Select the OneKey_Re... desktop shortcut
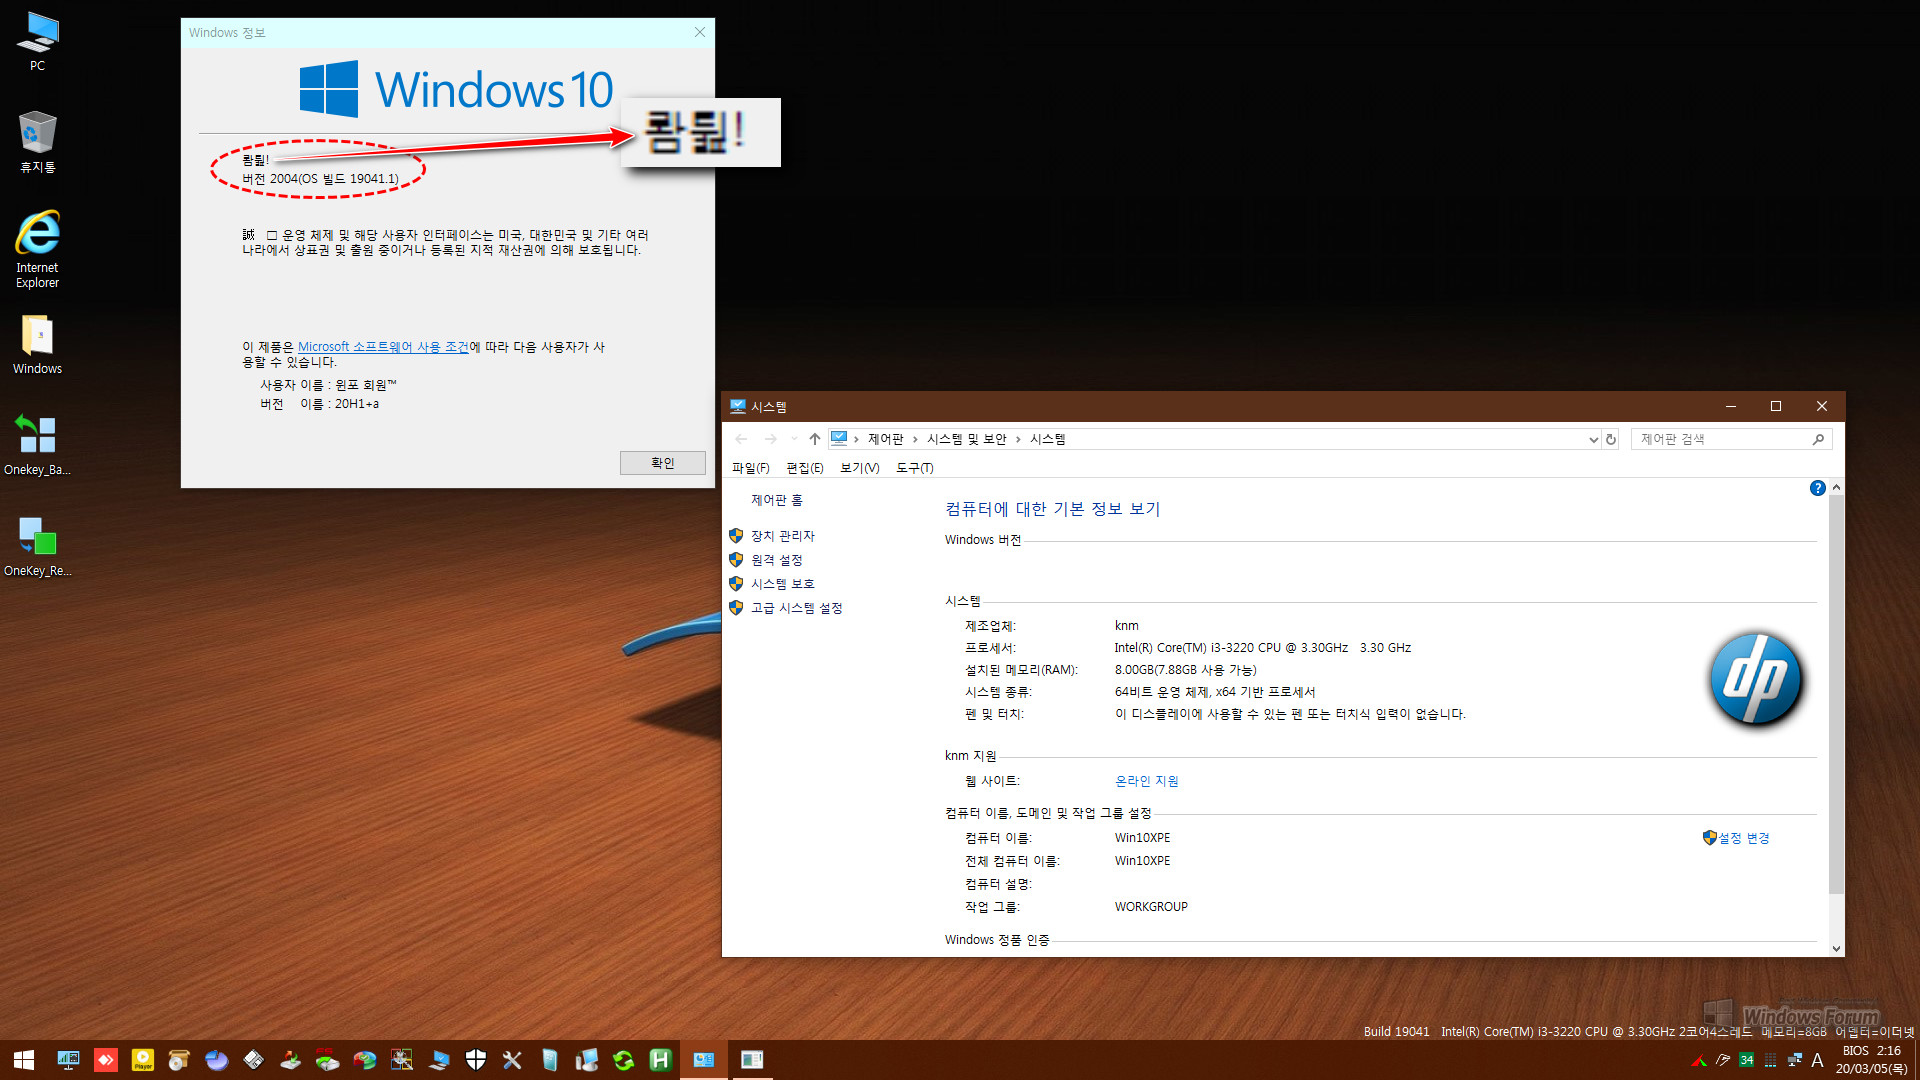 pyautogui.click(x=37, y=547)
